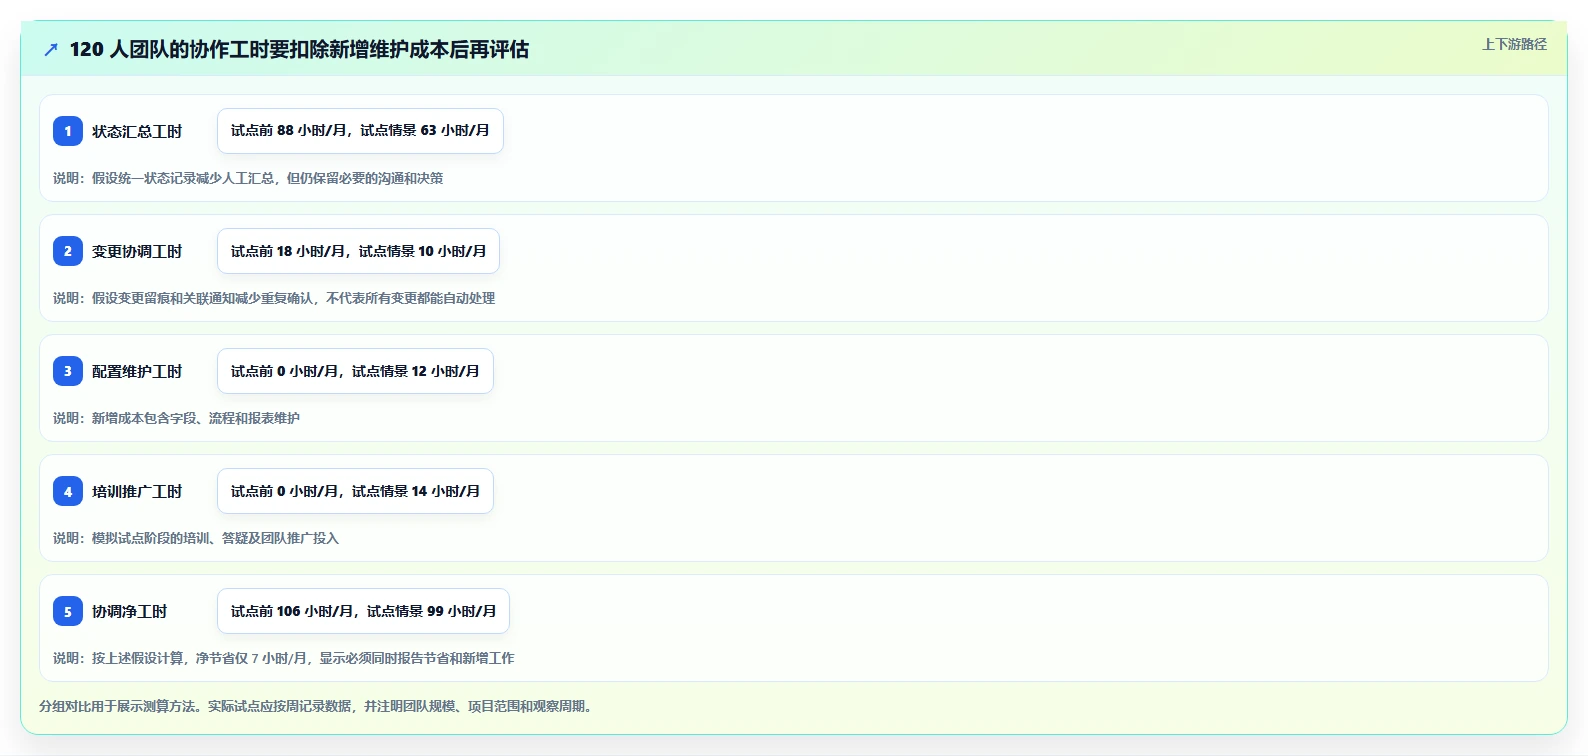Click the step 5 number badge

click(68, 611)
